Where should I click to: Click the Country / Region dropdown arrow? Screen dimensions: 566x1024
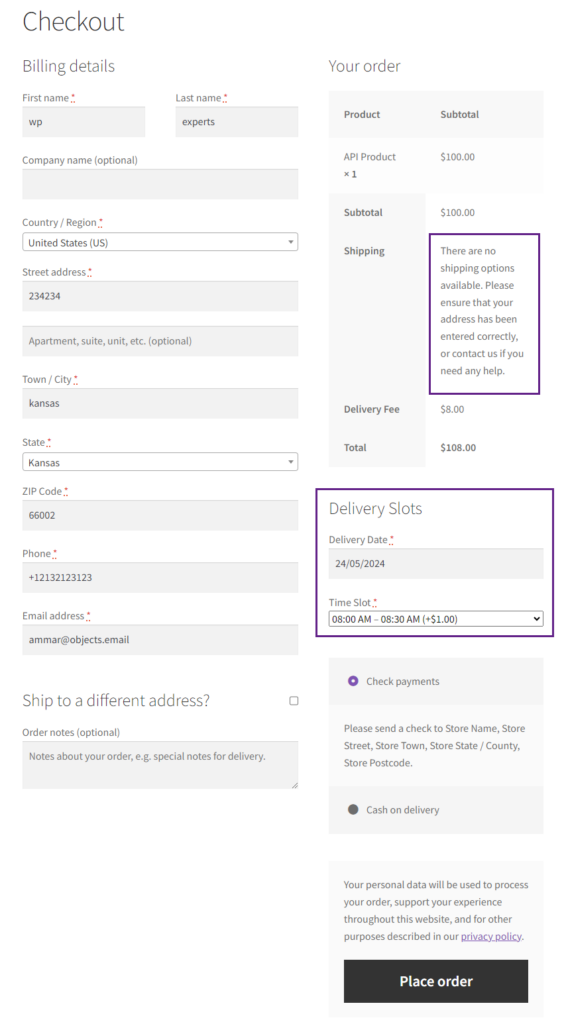(291, 242)
